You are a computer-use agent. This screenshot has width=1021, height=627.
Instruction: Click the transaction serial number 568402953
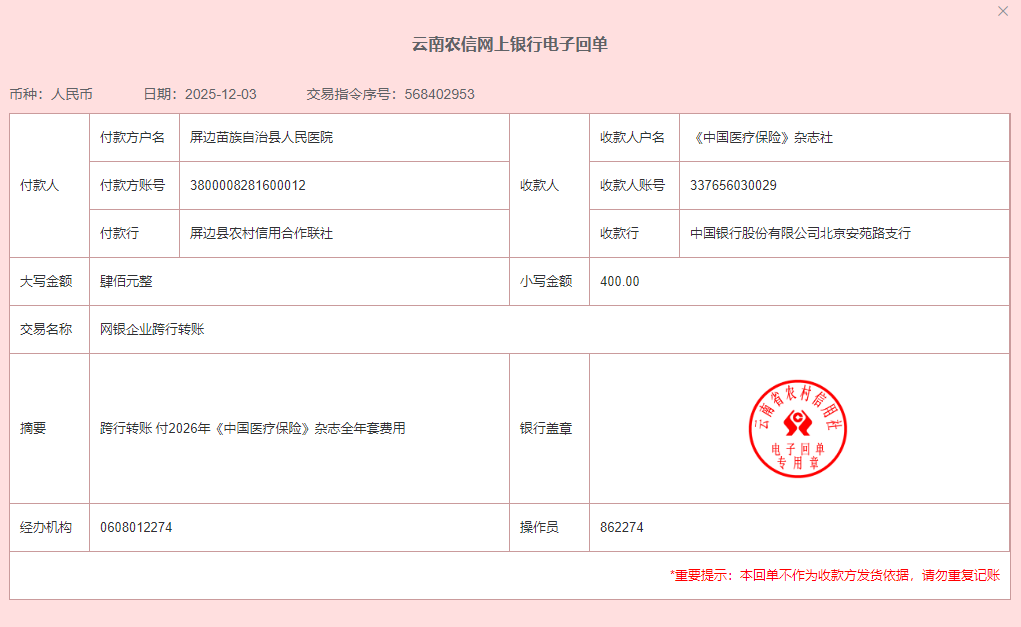(439, 94)
